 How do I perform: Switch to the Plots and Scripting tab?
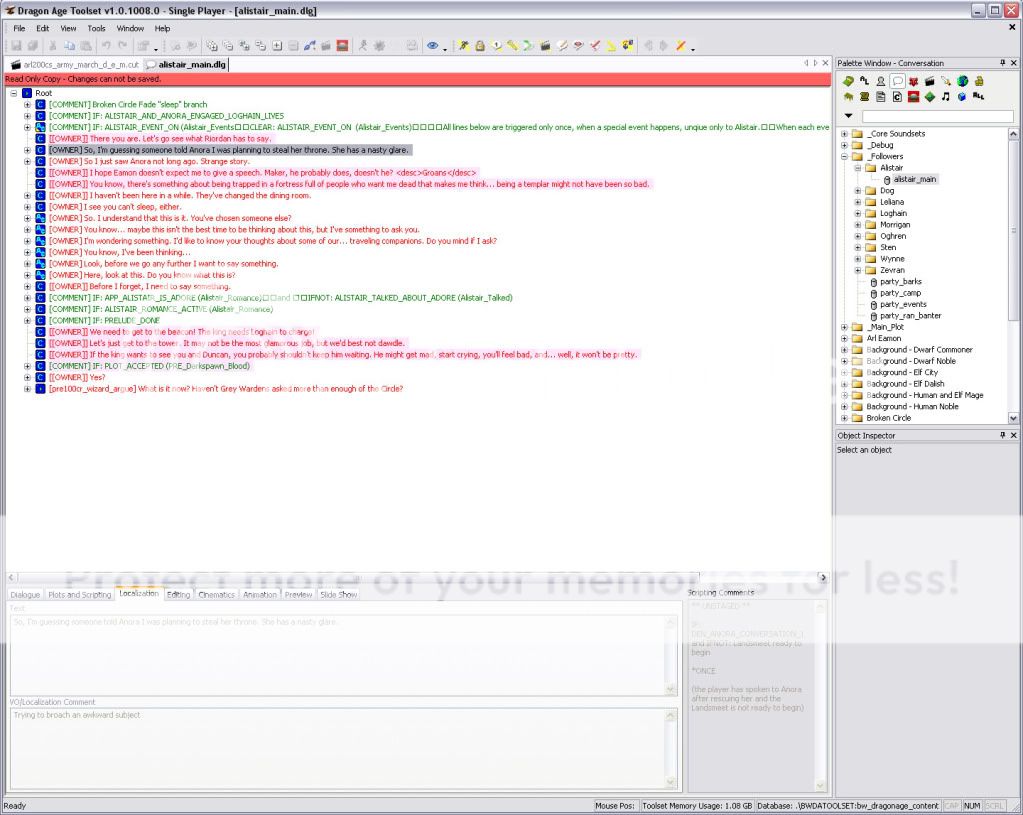pyautogui.click(x=79, y=594)
